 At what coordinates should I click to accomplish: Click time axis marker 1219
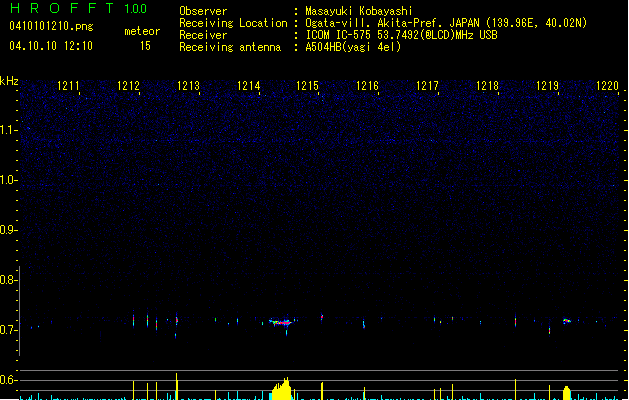tap(548, 86)
